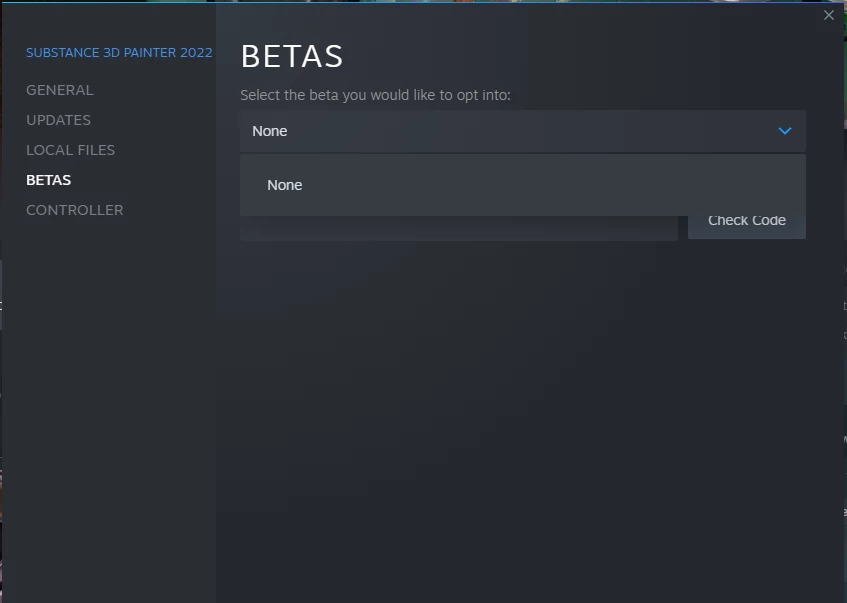The height and width of the screenshot is (603, 847).
Task: Click the BETAS page heading
Action: 292,56
